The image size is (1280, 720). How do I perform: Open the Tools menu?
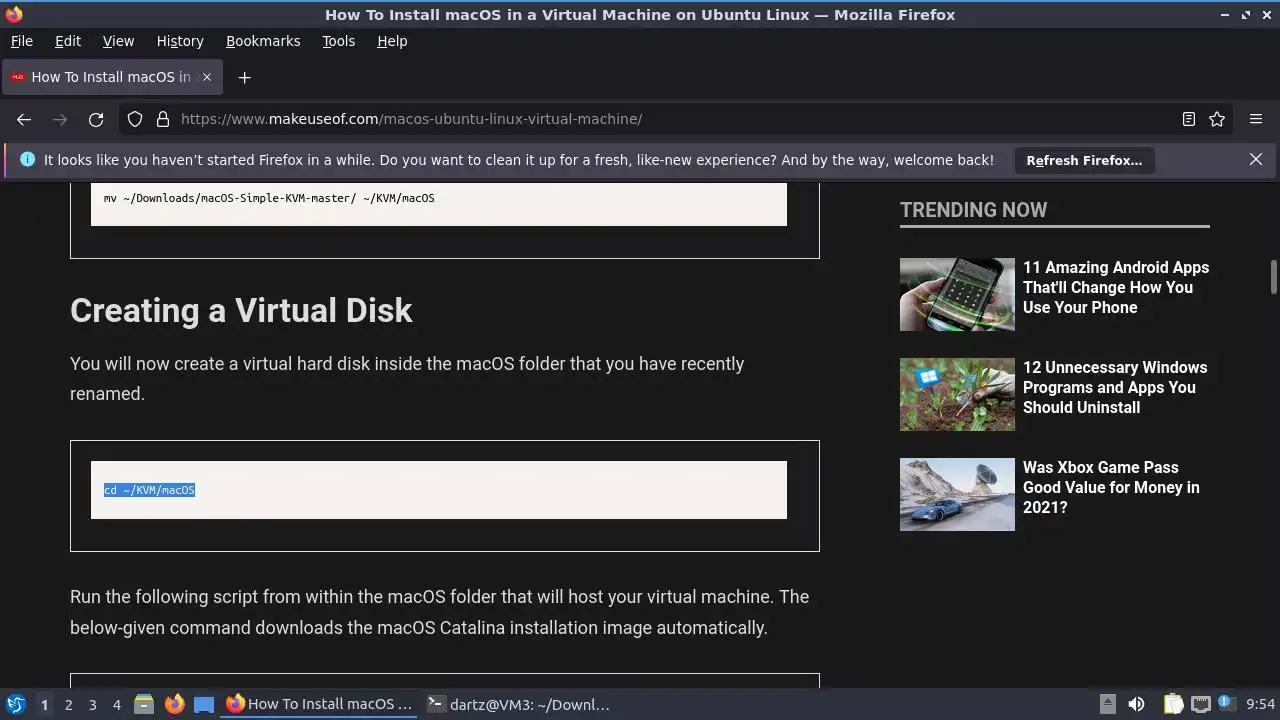[x=338, y=41]
